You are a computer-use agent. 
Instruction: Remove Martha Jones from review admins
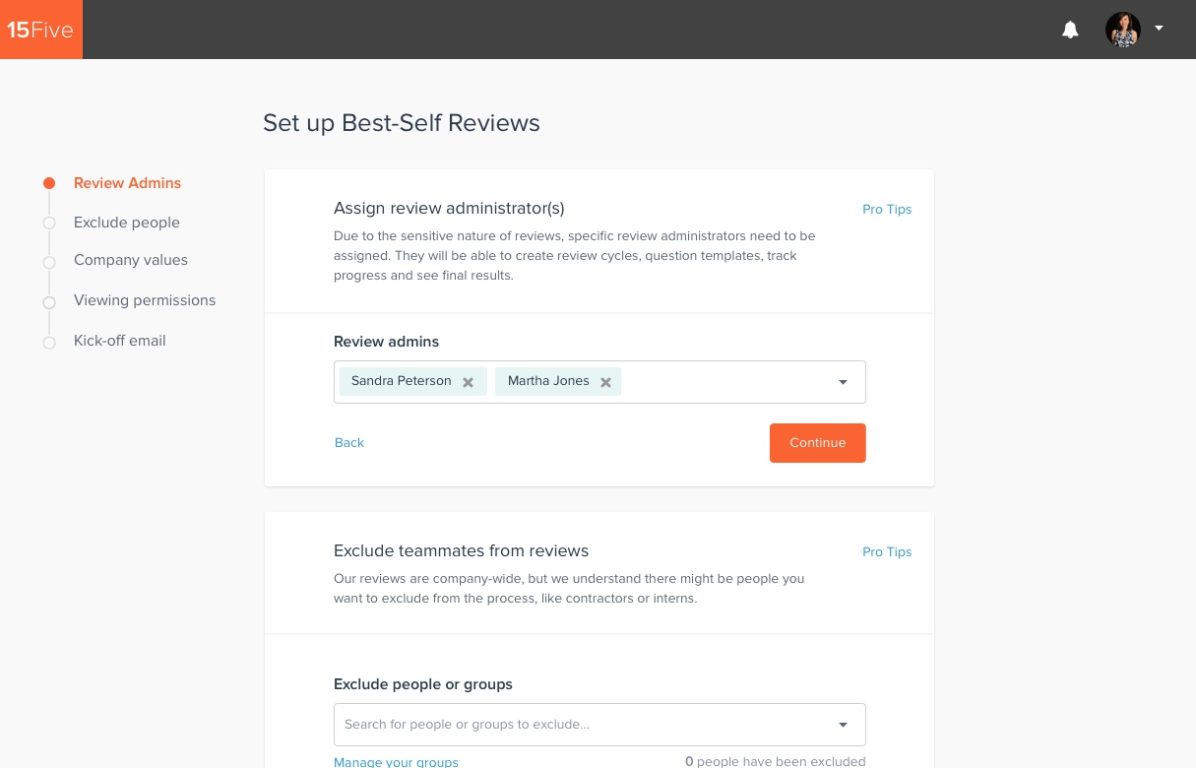tap(606, 382)
